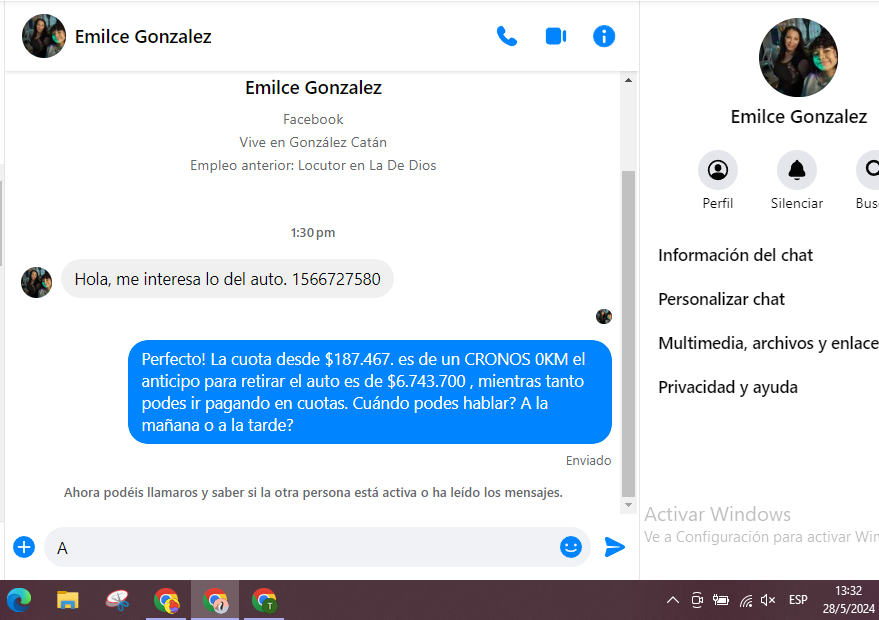
Task: Open the large profile picture in side panel
Action: 798,57
